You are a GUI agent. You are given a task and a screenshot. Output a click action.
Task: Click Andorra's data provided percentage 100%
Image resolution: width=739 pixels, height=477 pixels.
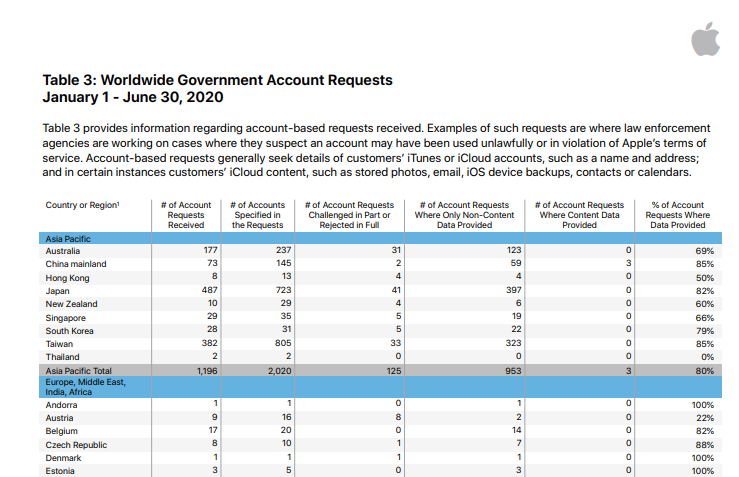click(x=703, y=405)
